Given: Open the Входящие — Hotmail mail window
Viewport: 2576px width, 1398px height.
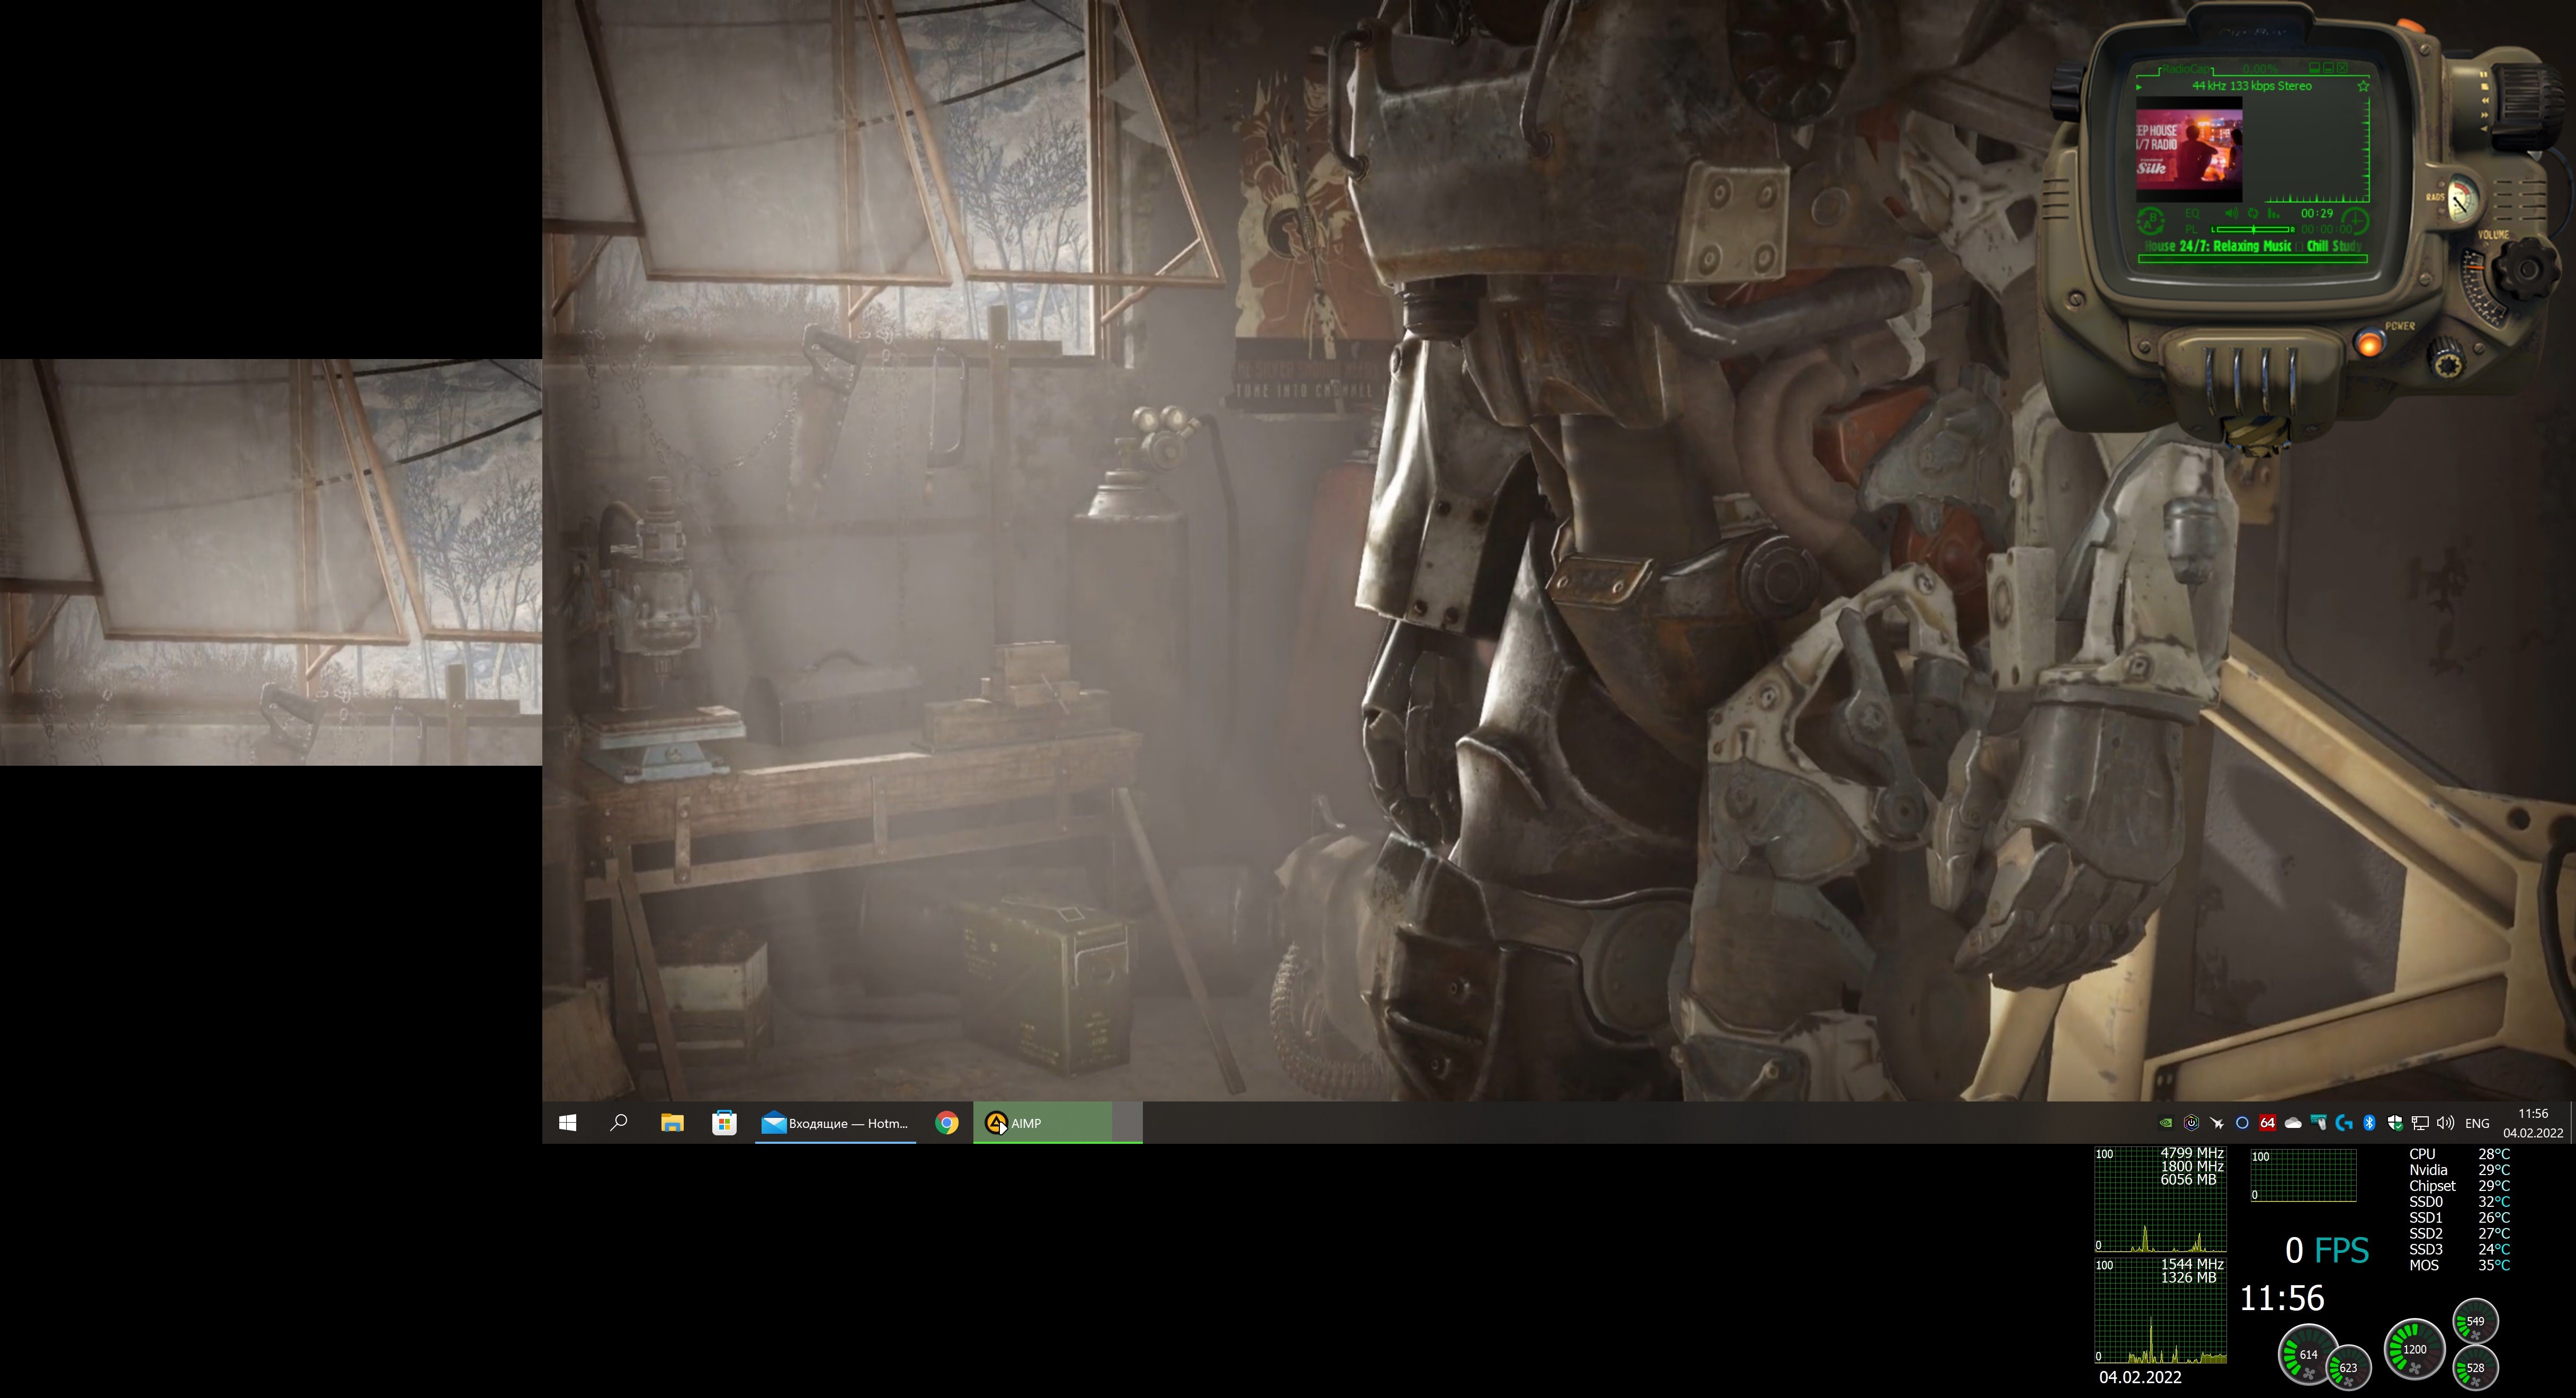Looking at the screenshot, I should coord(836,1123).
